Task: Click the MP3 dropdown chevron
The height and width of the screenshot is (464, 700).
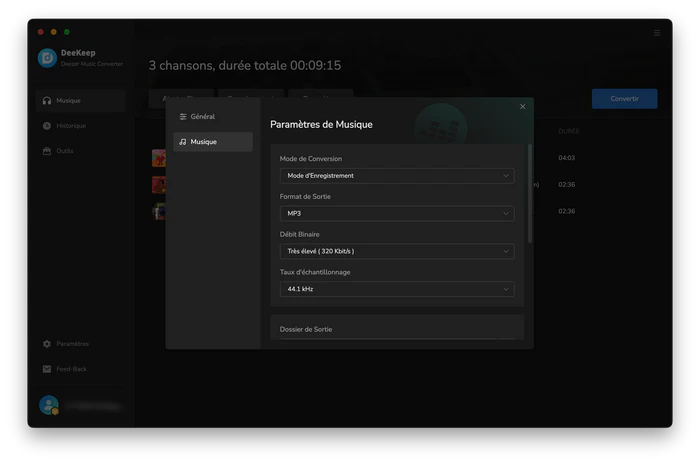Action: coord(506,213)
